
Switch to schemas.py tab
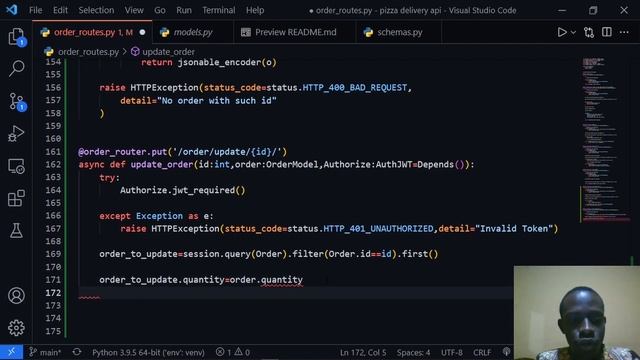click(398, 32)
